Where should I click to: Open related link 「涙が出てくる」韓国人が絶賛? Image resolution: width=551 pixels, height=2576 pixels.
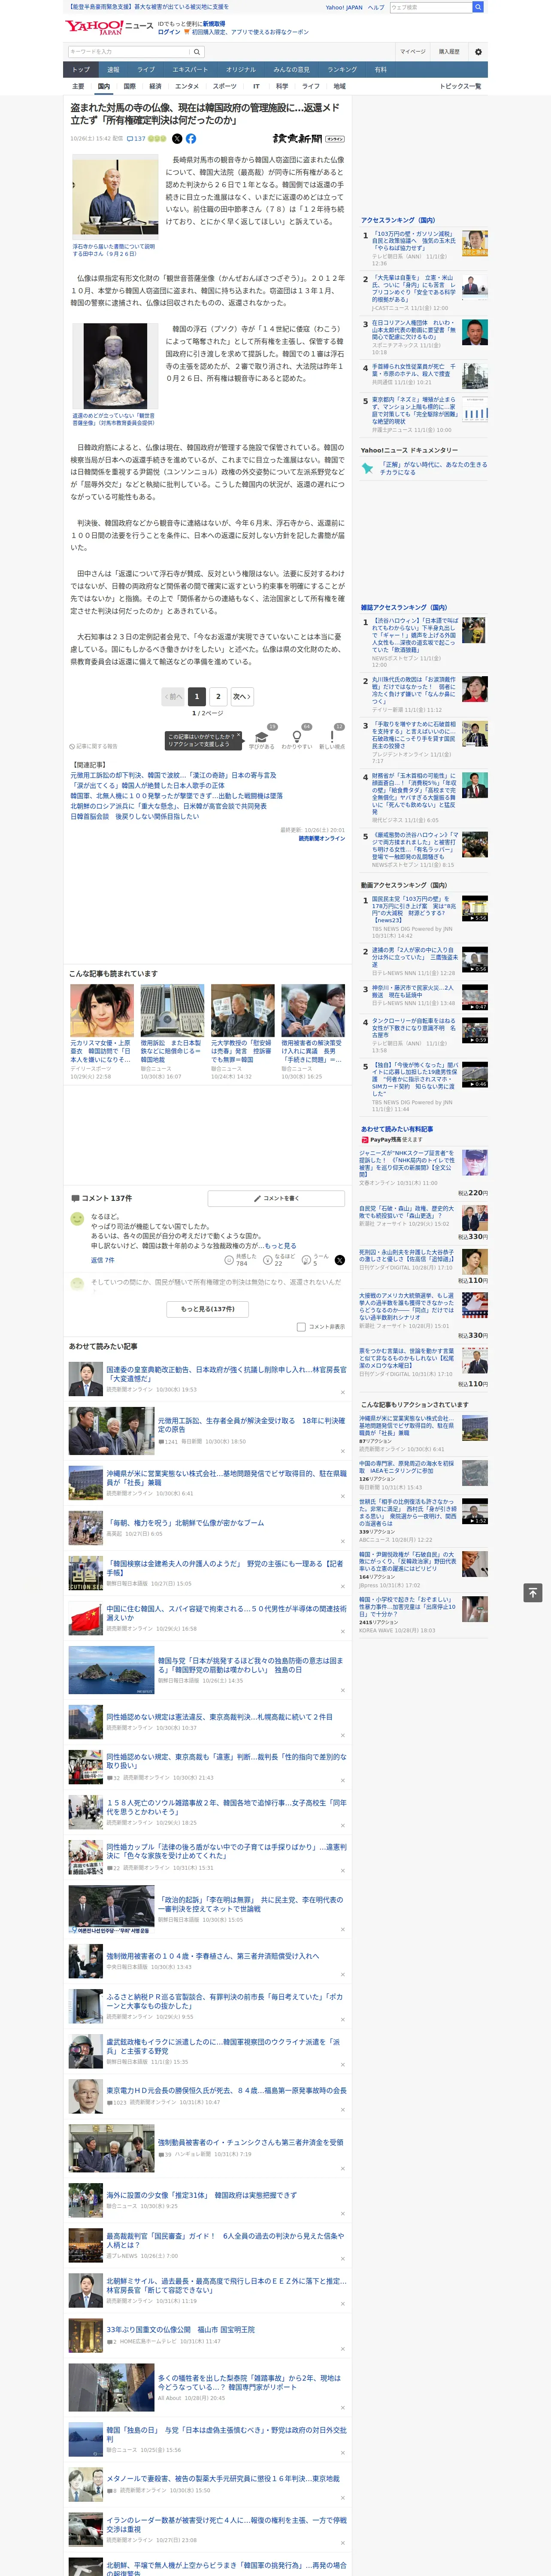[x=147, y=786]
